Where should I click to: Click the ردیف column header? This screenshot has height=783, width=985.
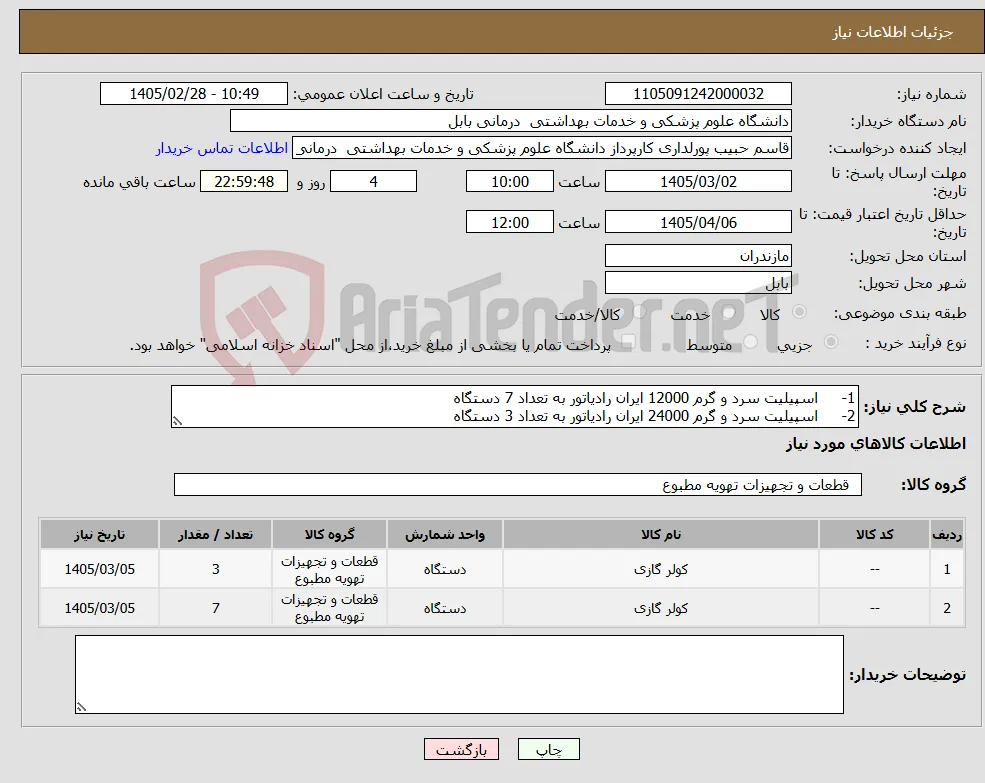(947, 534)
